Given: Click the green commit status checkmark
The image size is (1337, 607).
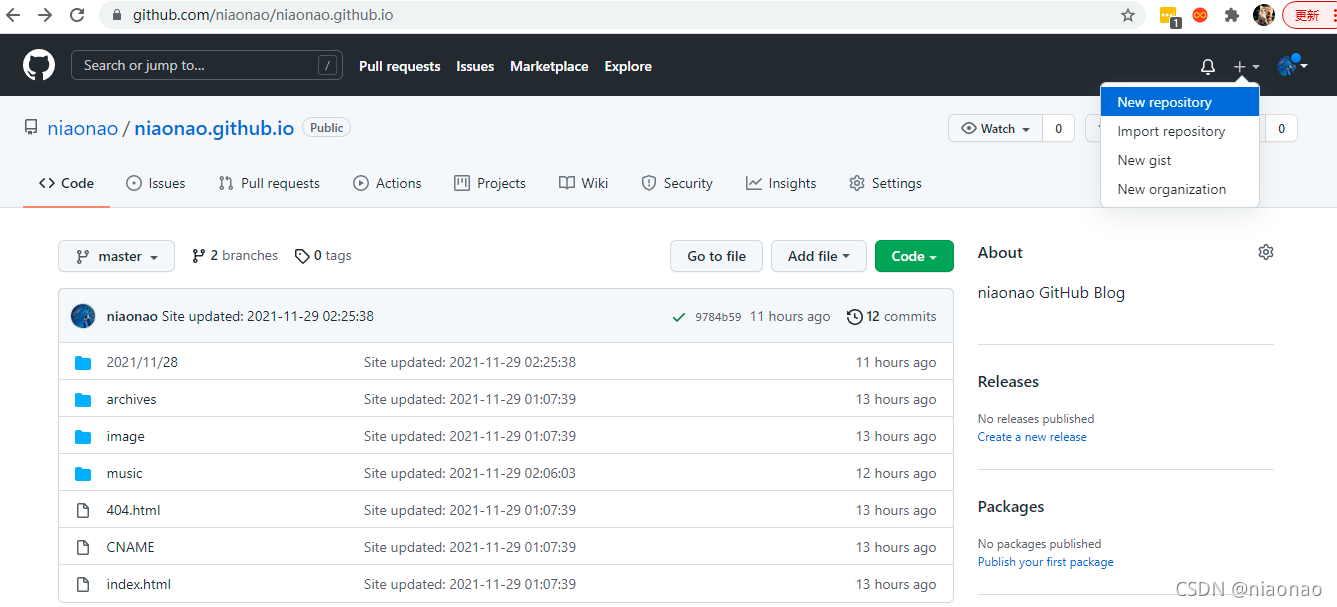Looking at the screenshot, I should click(x=680, y=317).
